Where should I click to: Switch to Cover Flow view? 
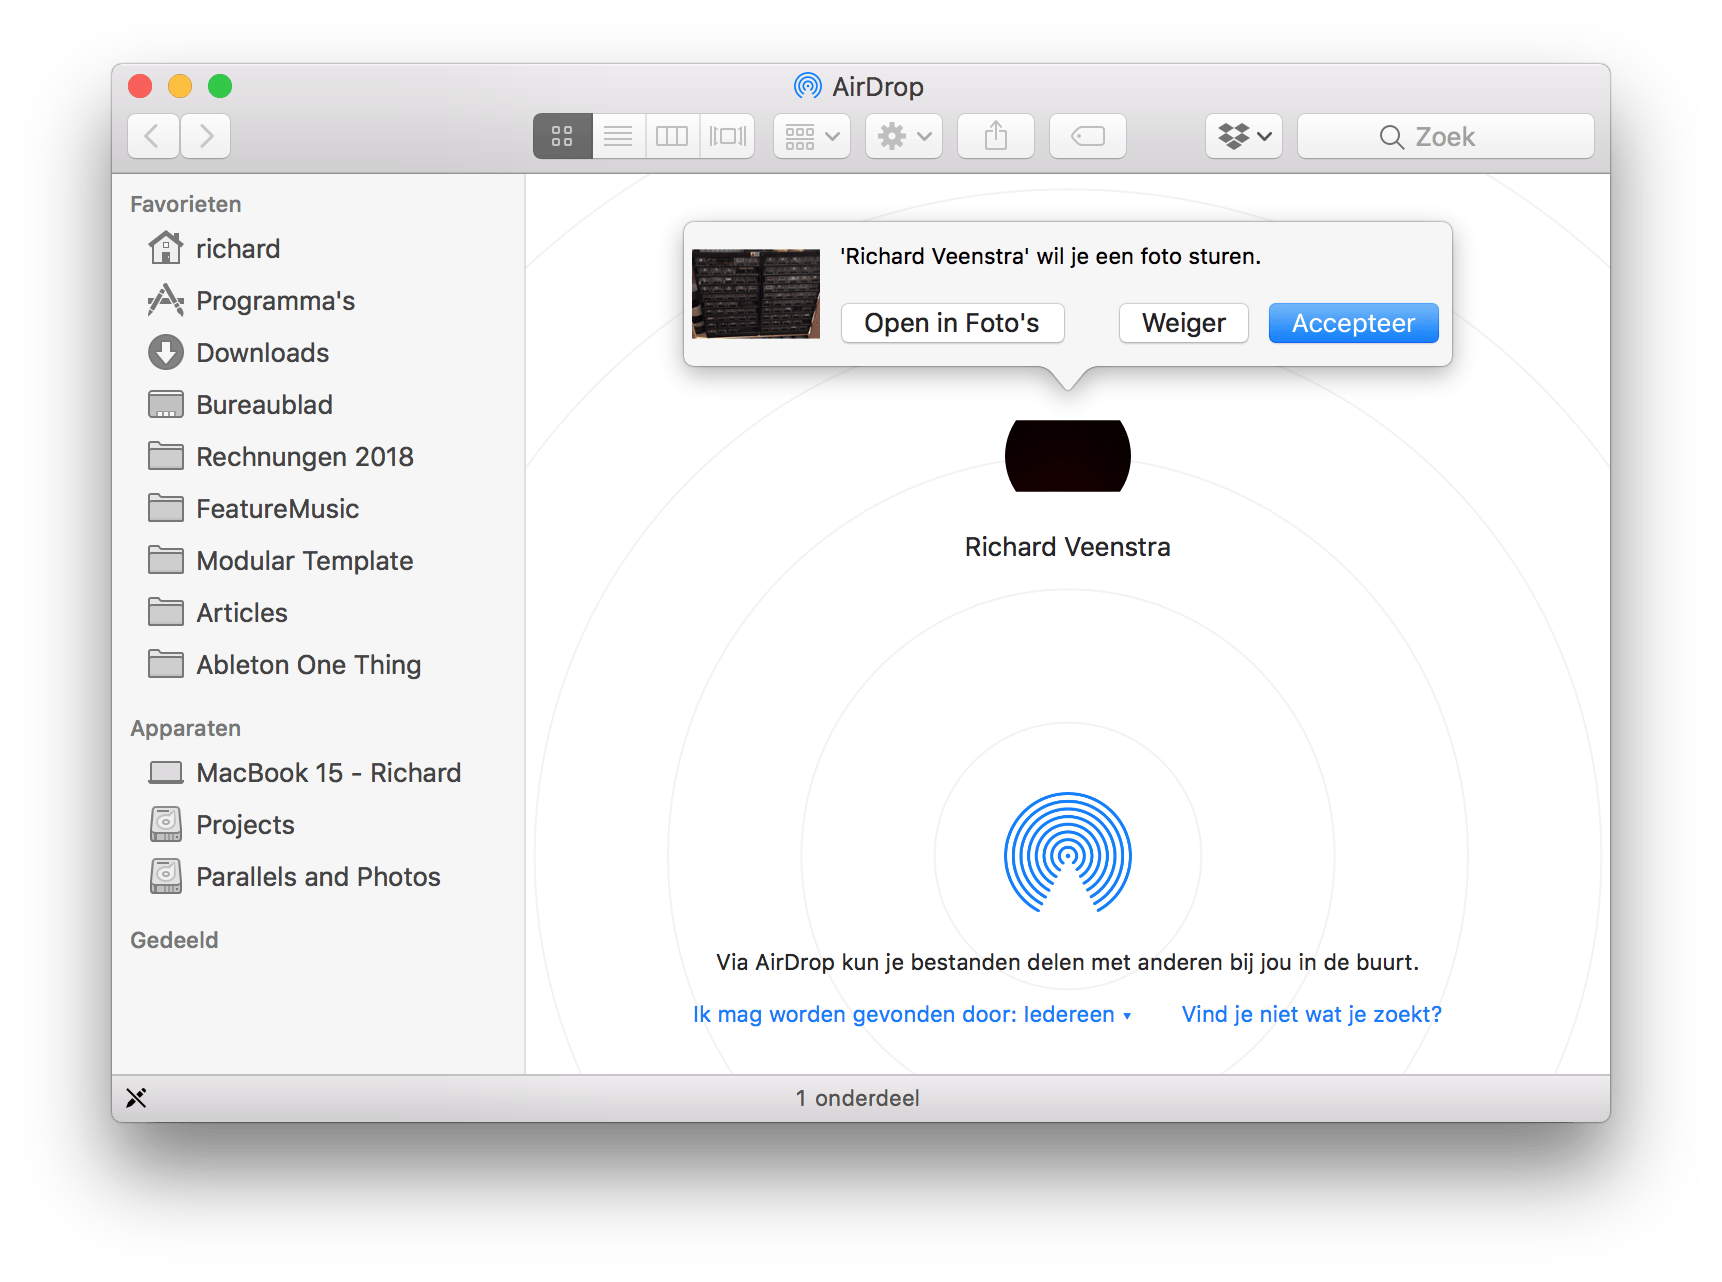pos(728,136)
